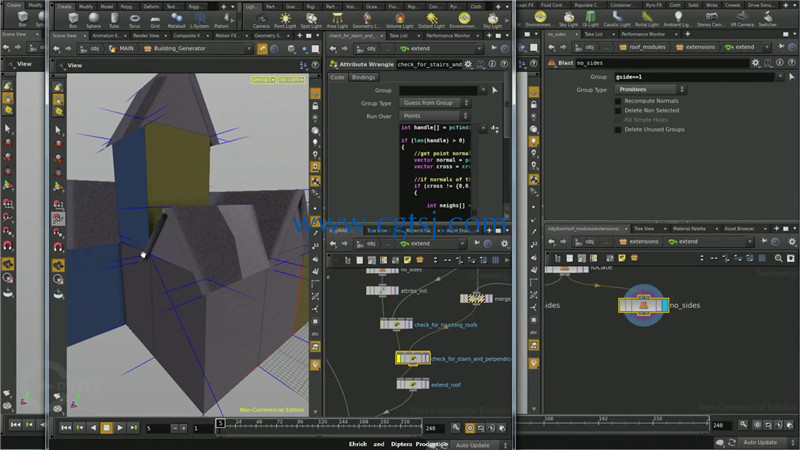Viewport: 800px width, 450px height.
Task: Click stop playback button
Action: (106, 428)
